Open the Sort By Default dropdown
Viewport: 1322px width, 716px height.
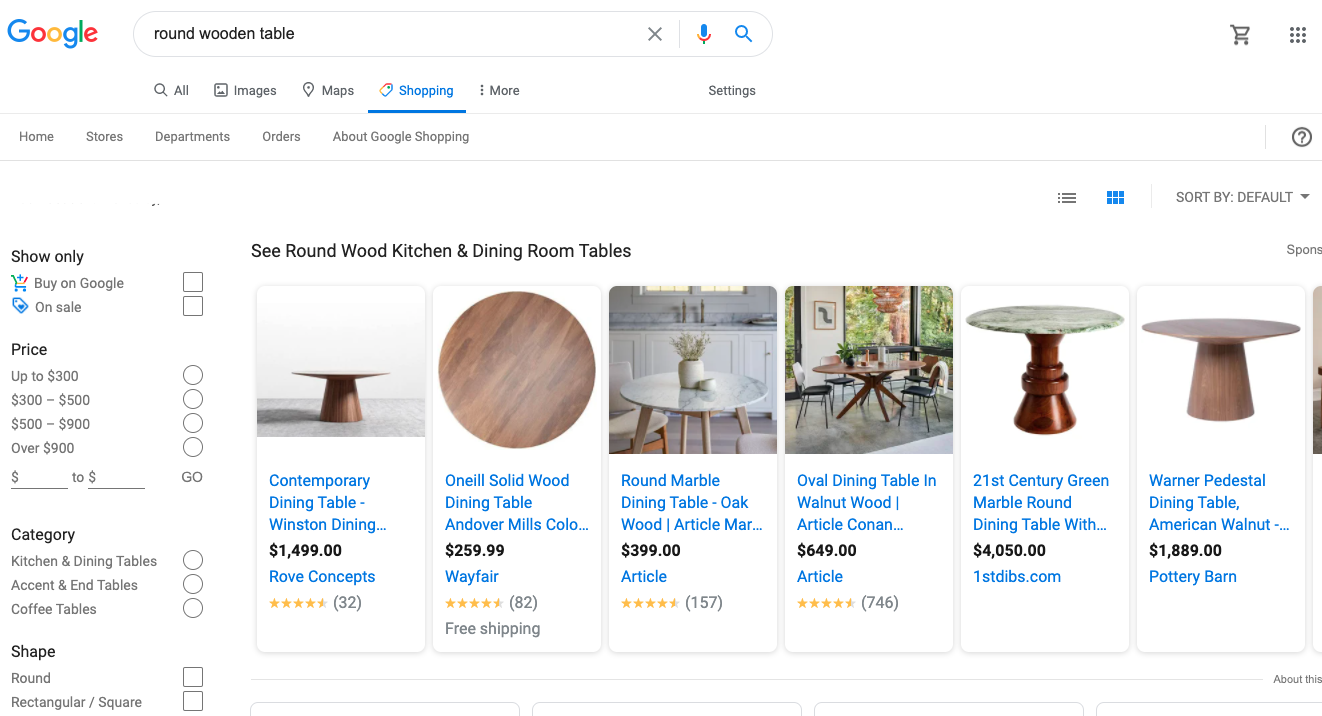click(1243, 197)
